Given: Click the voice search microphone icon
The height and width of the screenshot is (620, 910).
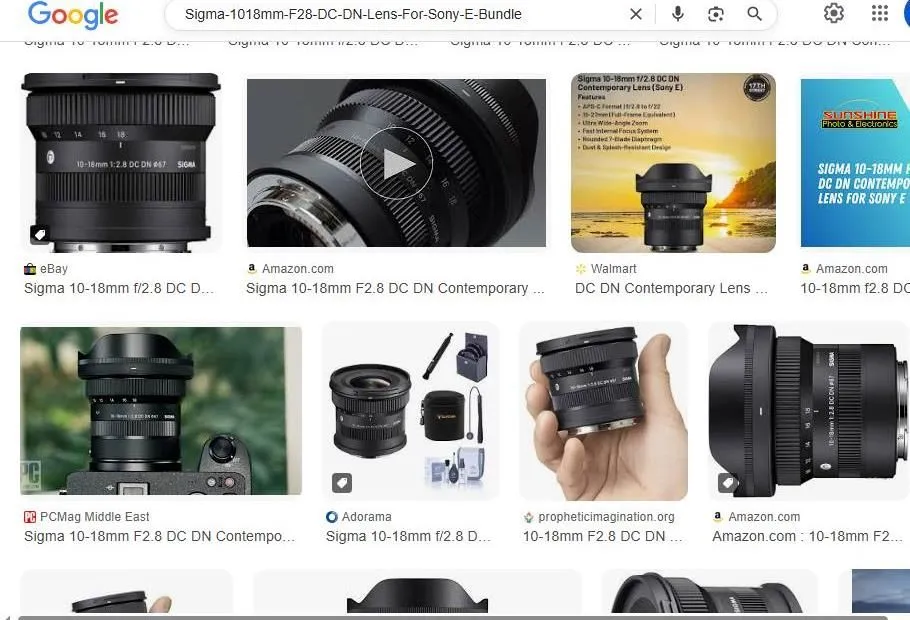Looking at the screenshot, I should click(x=677, y=14).
